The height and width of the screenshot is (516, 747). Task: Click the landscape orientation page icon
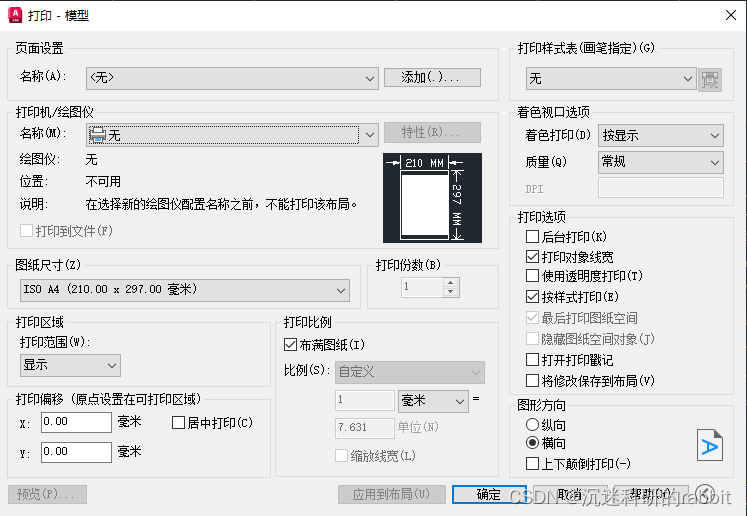[709, 445]
